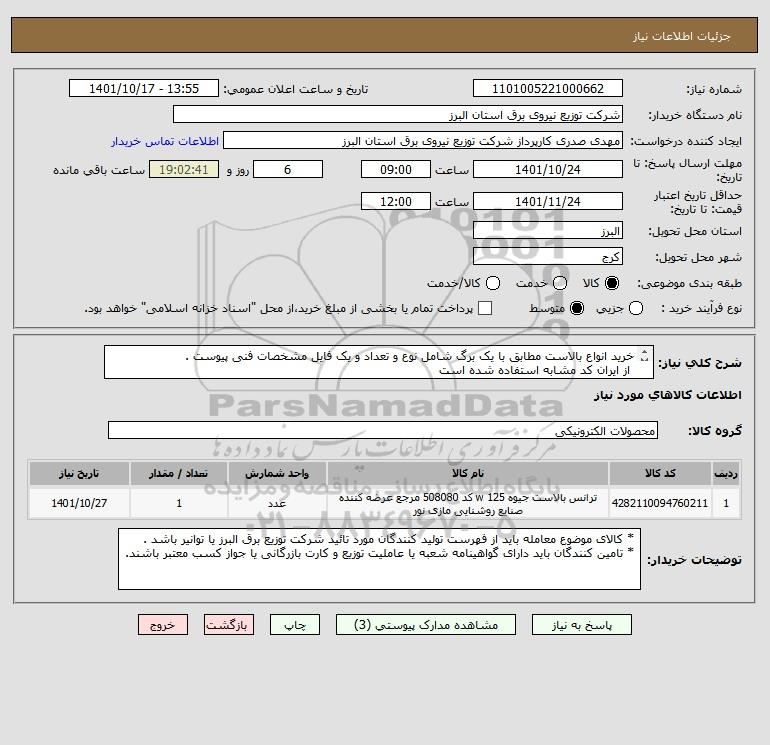
Task: Select the کالا radio button
Action: (x=612, y=283)
